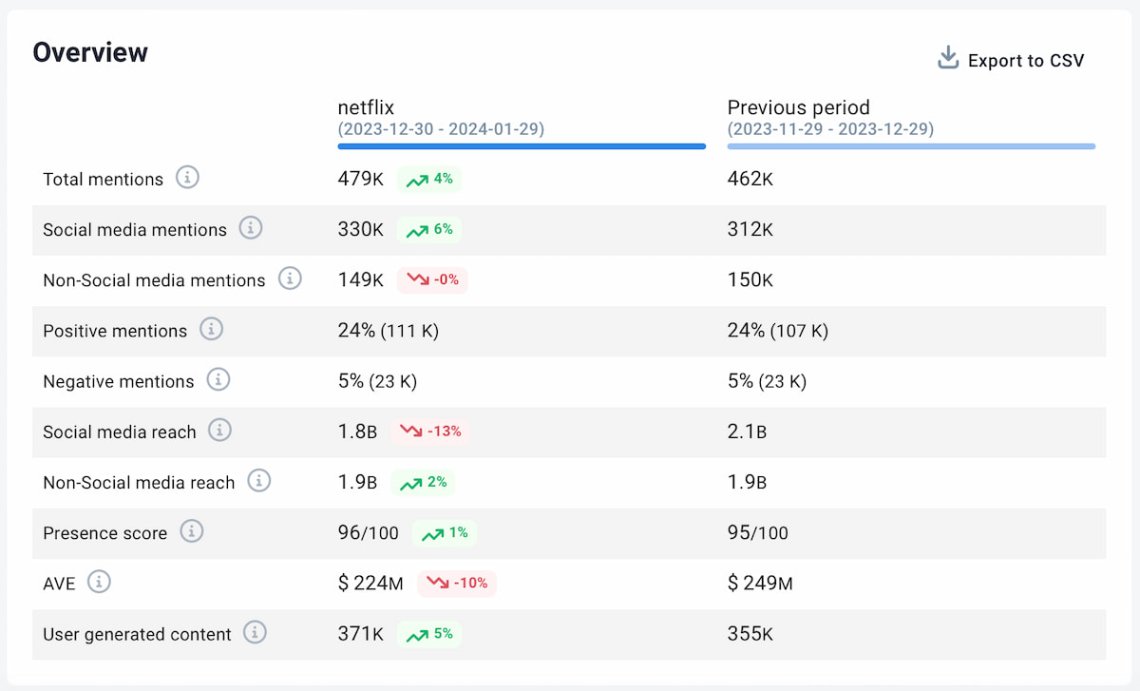Click the User generated content row label
The image size is (1140, 691).
pos(137,635)
